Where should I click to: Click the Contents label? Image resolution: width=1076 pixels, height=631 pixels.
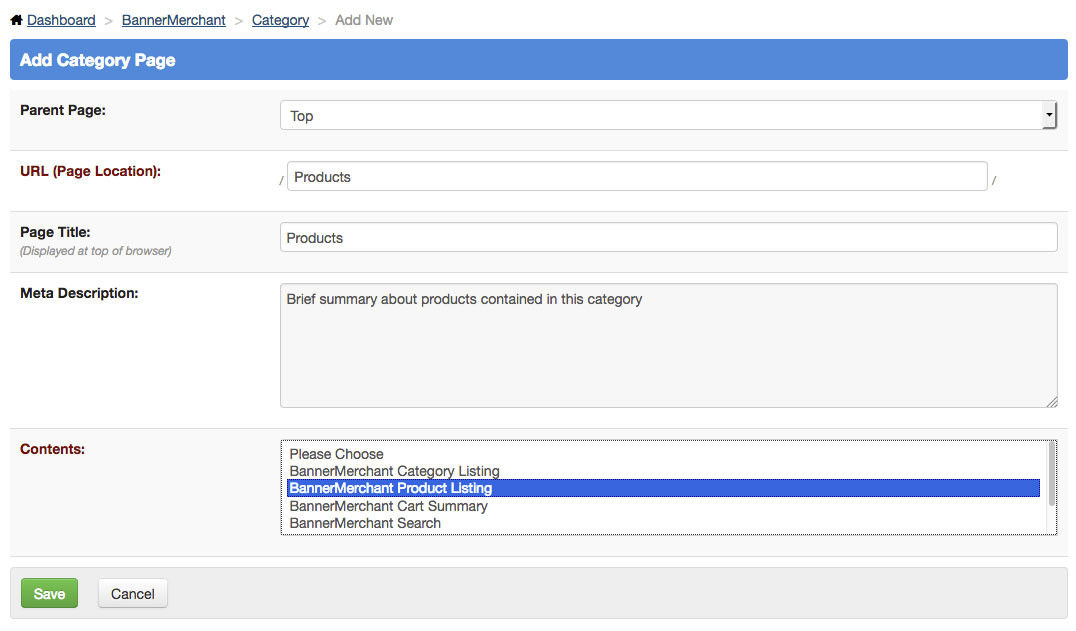(52, 449)
